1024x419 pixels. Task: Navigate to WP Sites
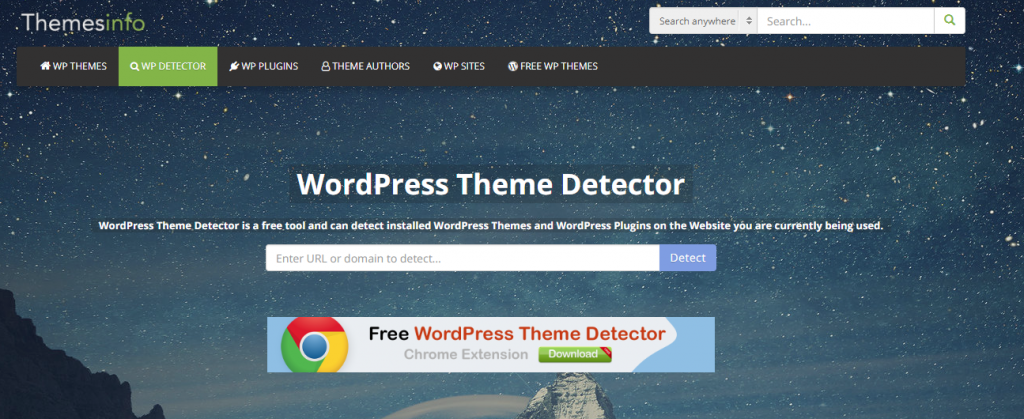(458, 66)
